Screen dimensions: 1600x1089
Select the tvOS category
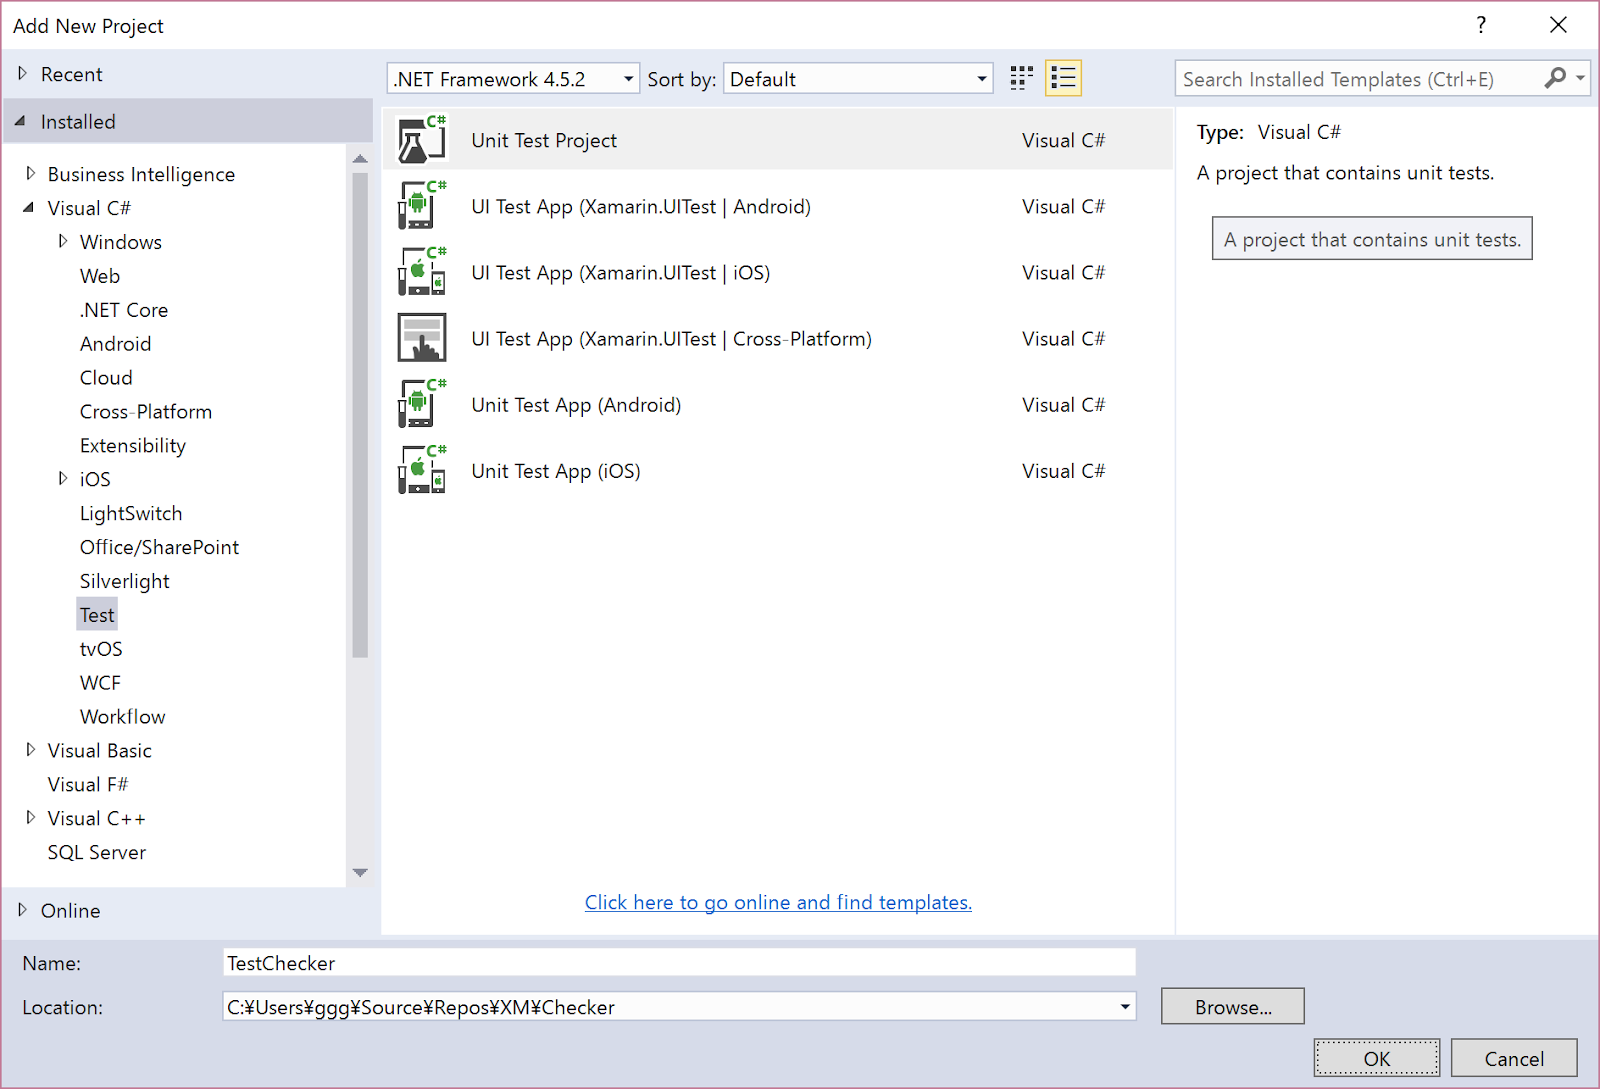point(101,649)
